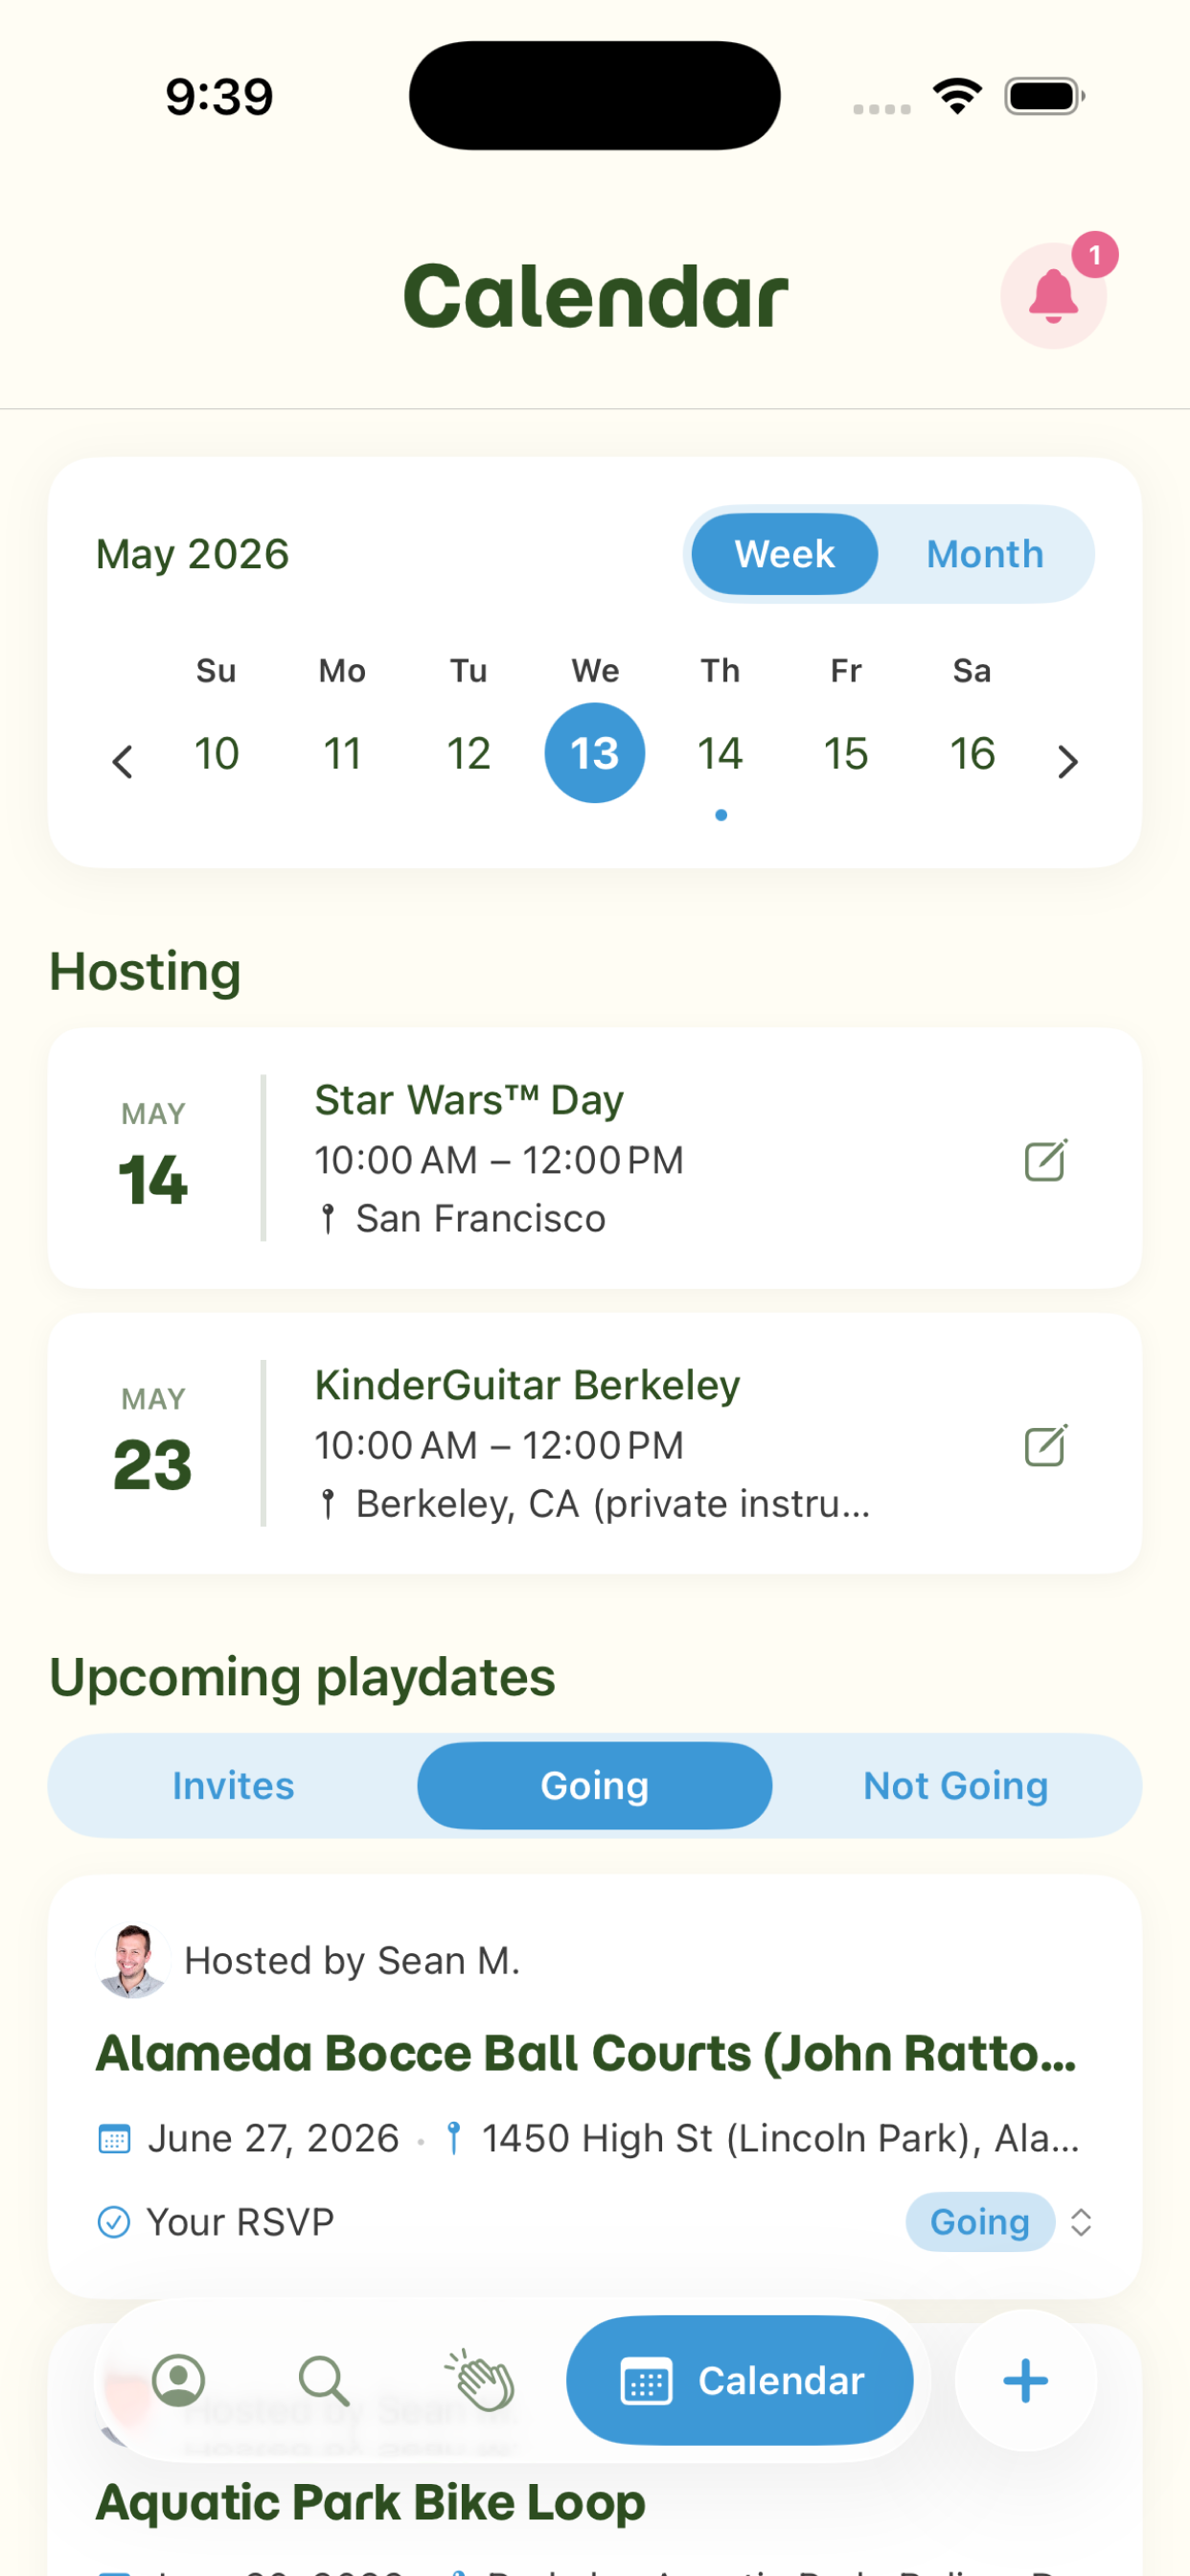Open Aquatic Park Bike Loop playdate
1190x2576 pixels.
pyautogui.click(x=370, y=2502)
